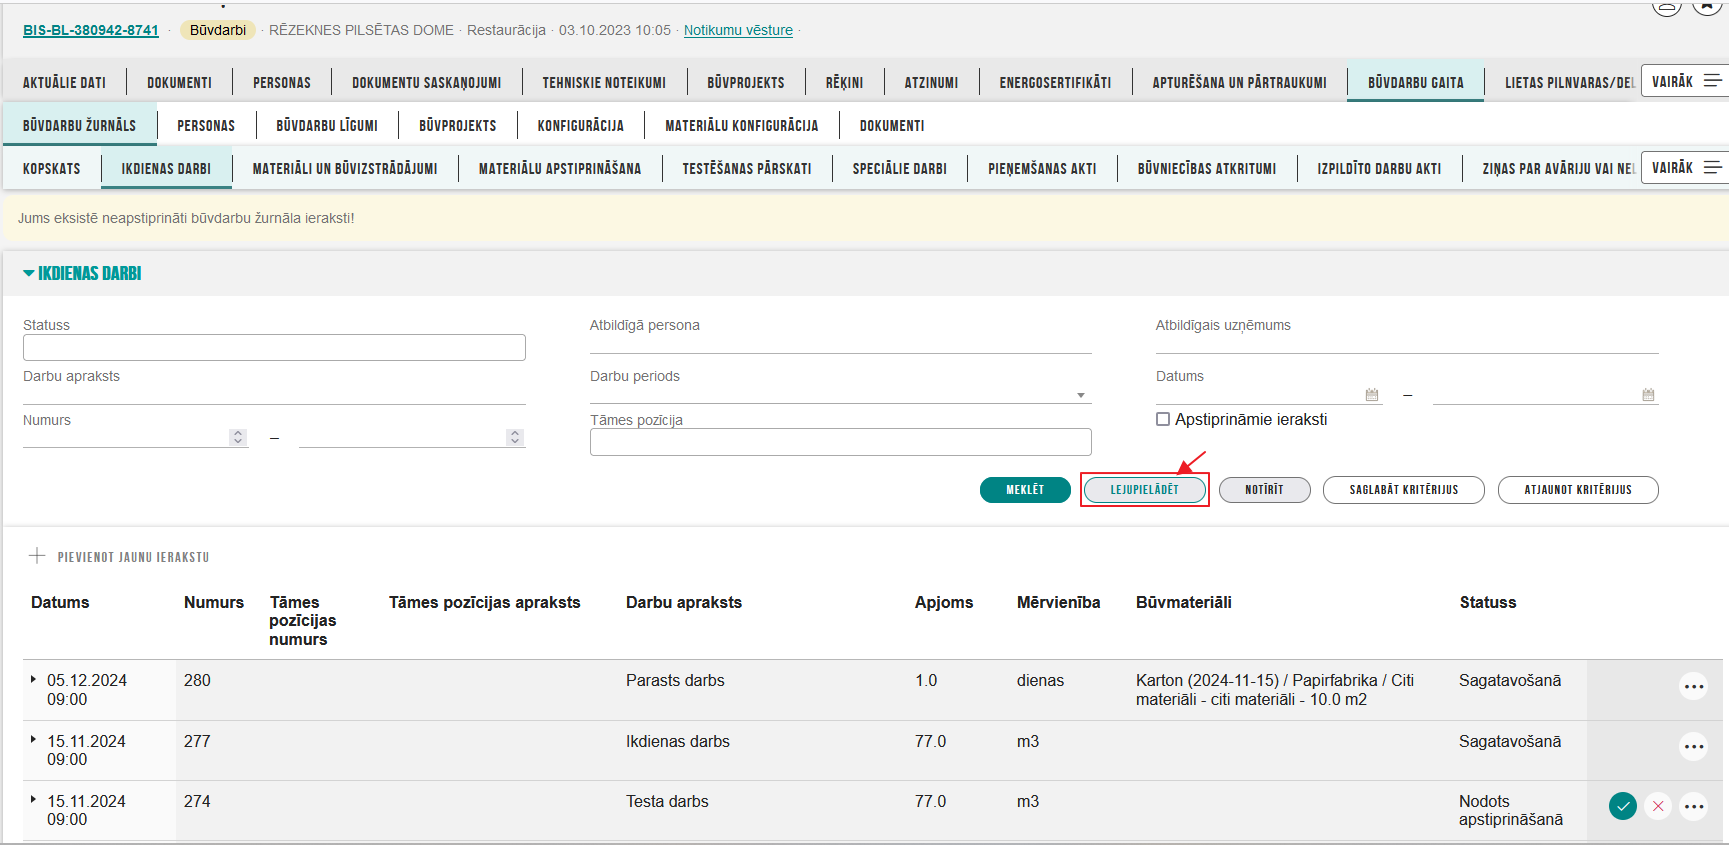1729x845 pixels.
Task: Click Atjaunot kritērijus button
Action: click(x=1578, y=489)
